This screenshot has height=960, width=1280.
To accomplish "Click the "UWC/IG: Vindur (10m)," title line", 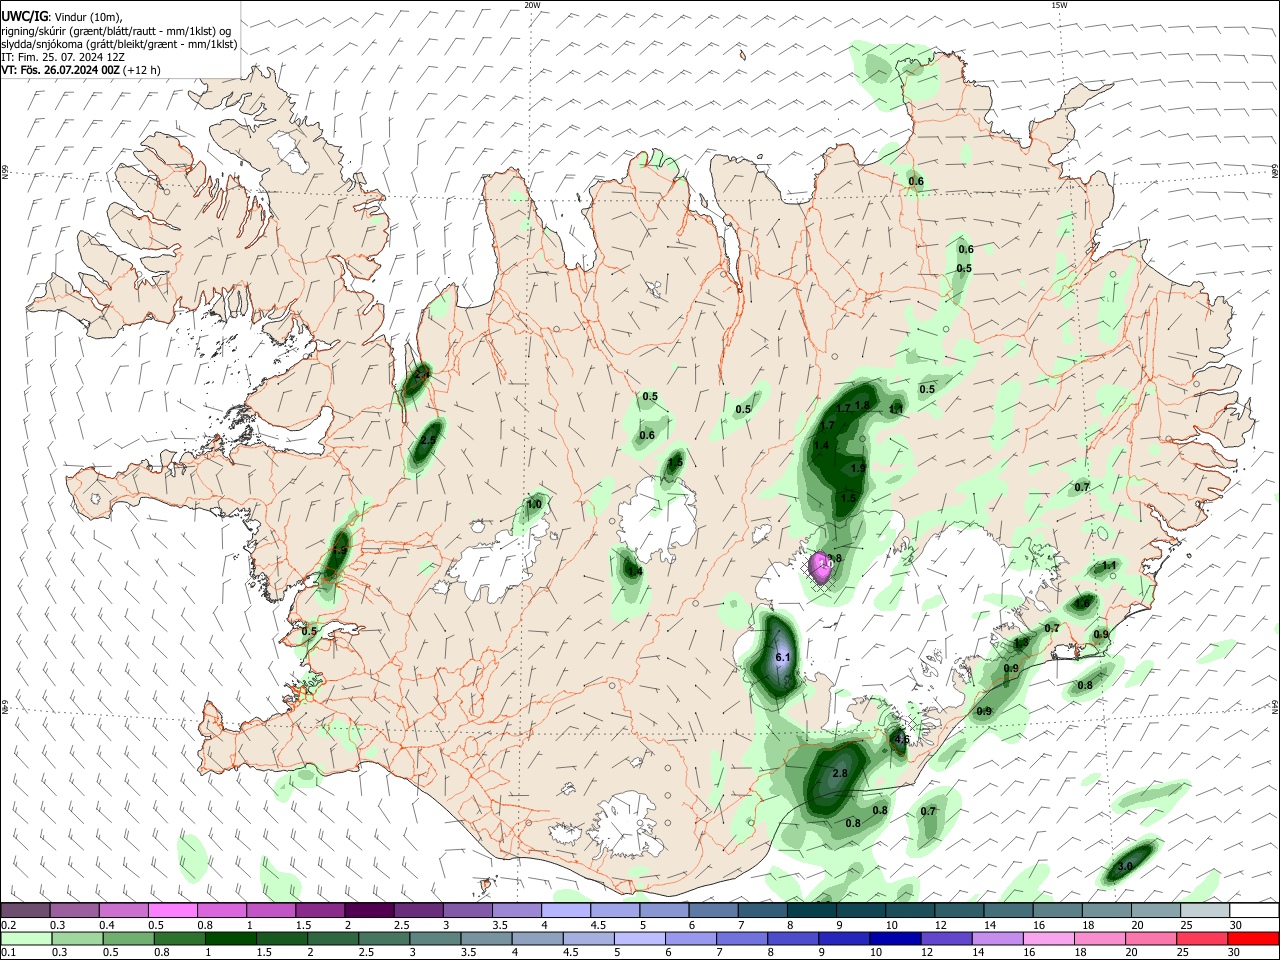I will 61,16.
